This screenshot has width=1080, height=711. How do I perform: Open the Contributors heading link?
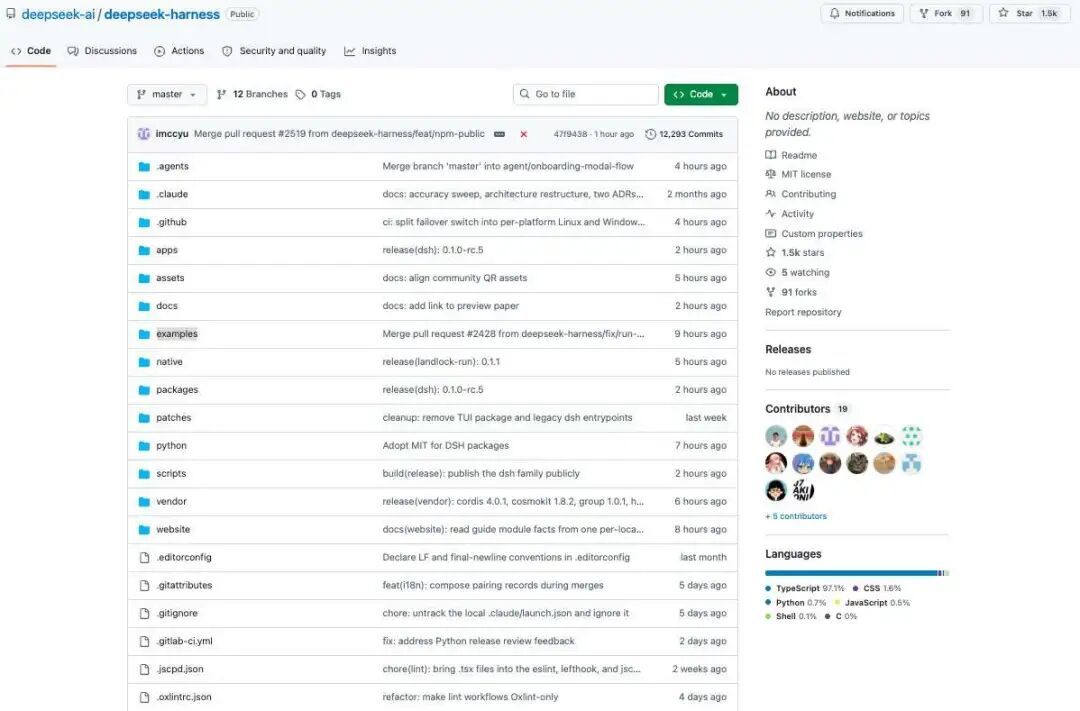click(x=798, y=409)
